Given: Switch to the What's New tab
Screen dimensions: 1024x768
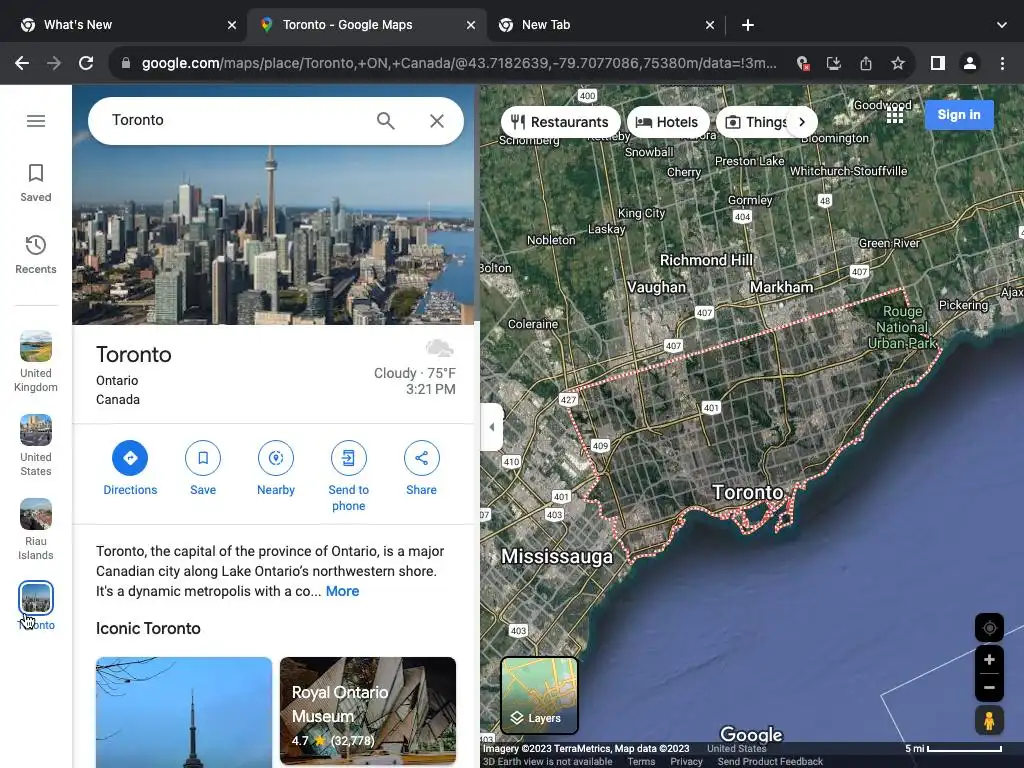Looking at the screenshot, I should [x=124, y=25].
